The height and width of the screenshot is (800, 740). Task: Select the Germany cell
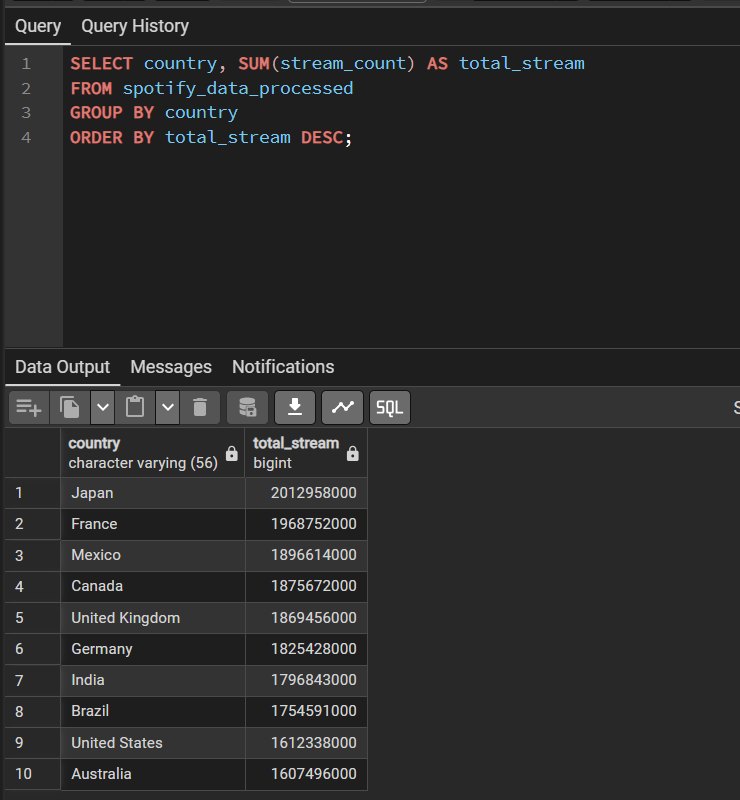coord(153,649)
